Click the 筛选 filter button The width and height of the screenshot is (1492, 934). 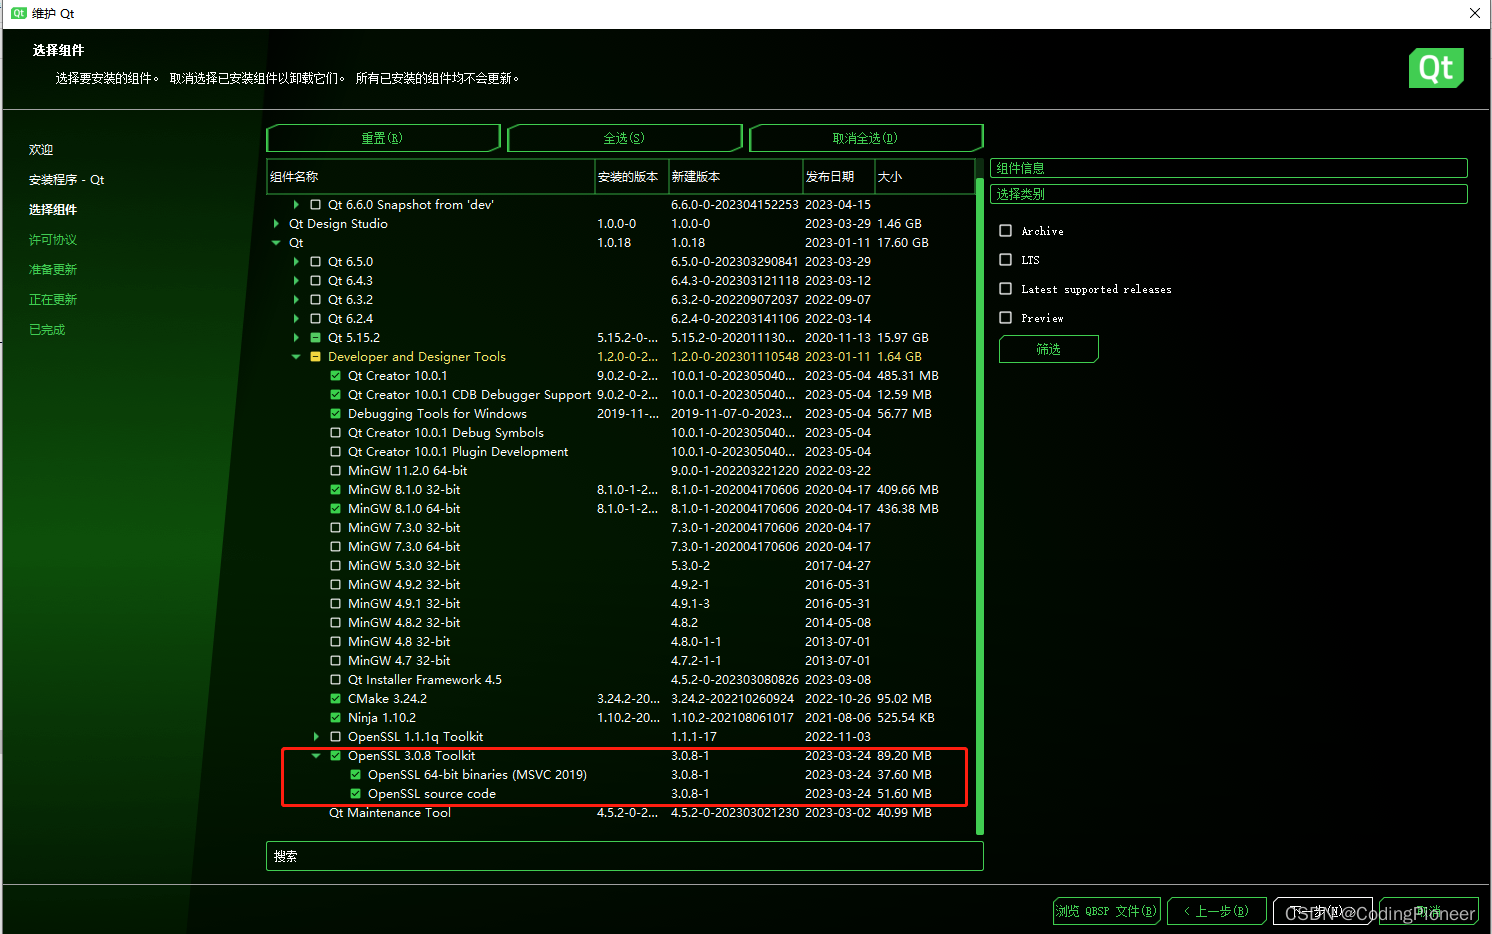1049,349
